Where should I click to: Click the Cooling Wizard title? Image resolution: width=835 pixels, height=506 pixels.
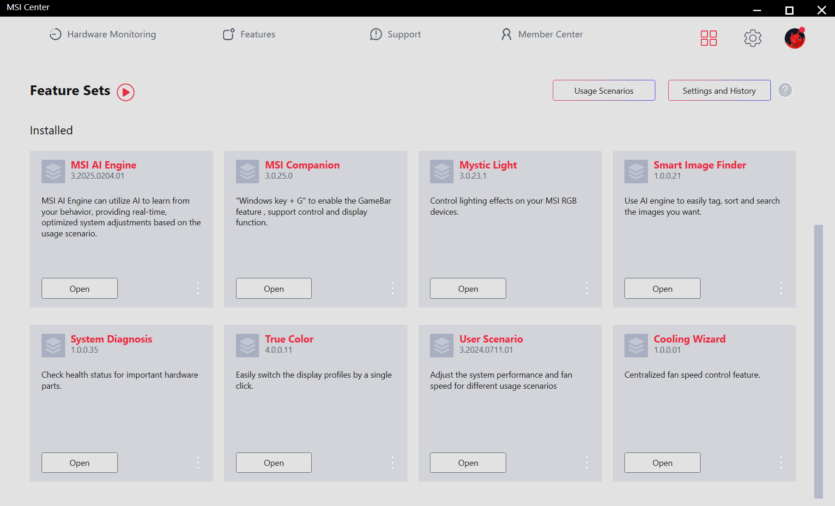[x=689, y=339]
